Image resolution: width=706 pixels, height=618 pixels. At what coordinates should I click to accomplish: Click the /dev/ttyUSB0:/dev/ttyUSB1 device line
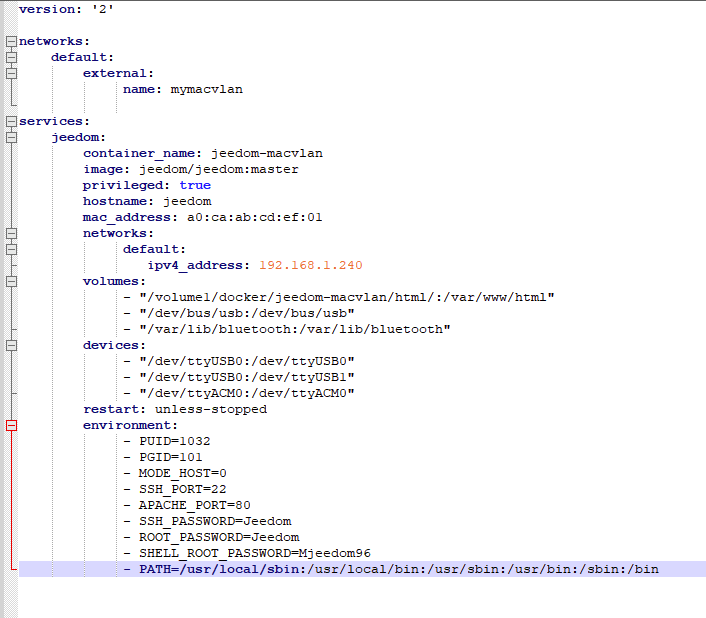click(239, 377)
